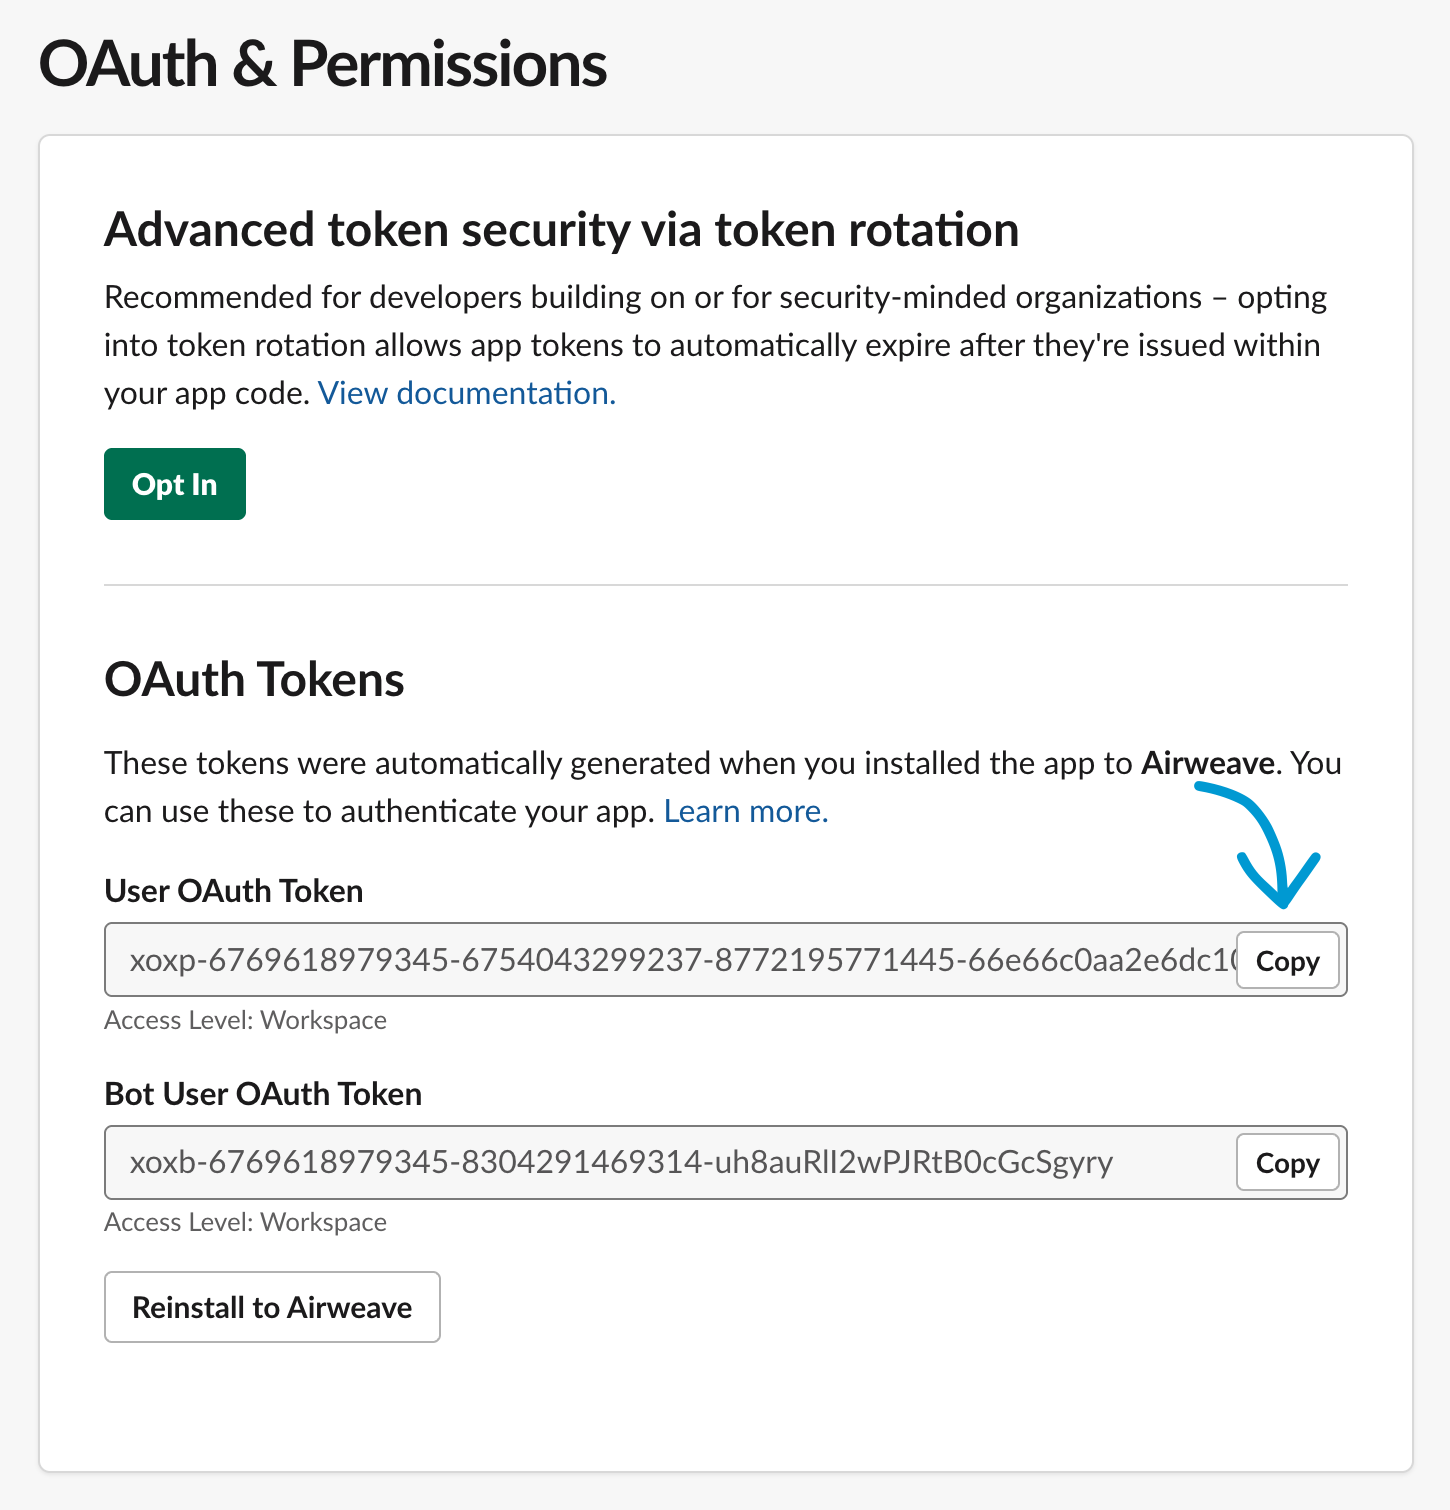Click the "Advanced token security" heading

(561, 230)
